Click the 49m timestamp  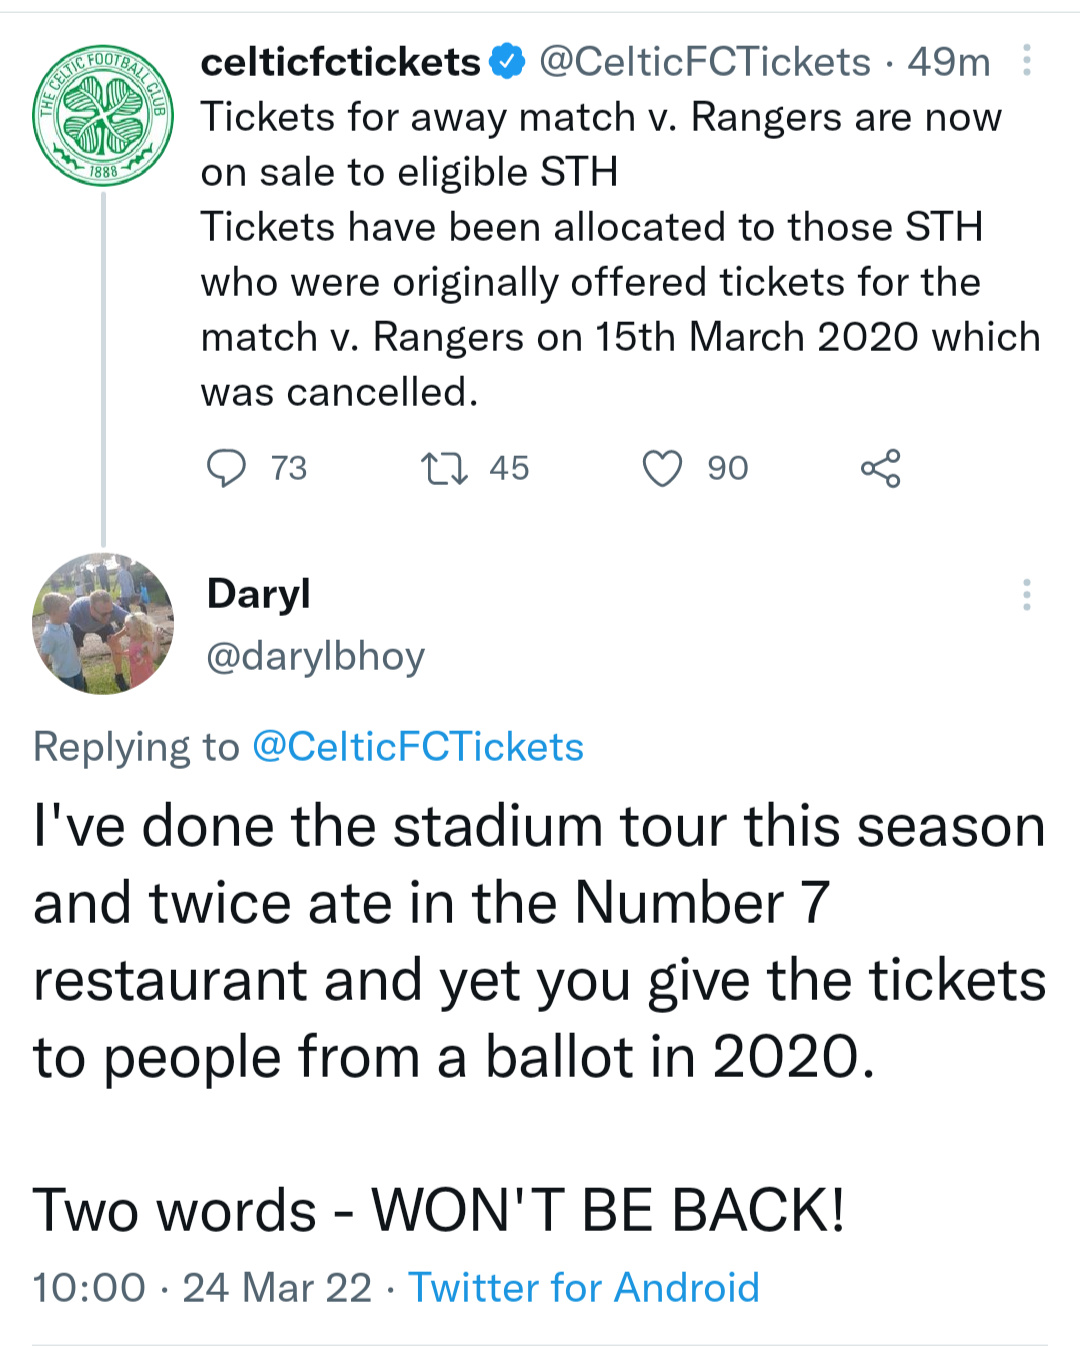point(948,62)
